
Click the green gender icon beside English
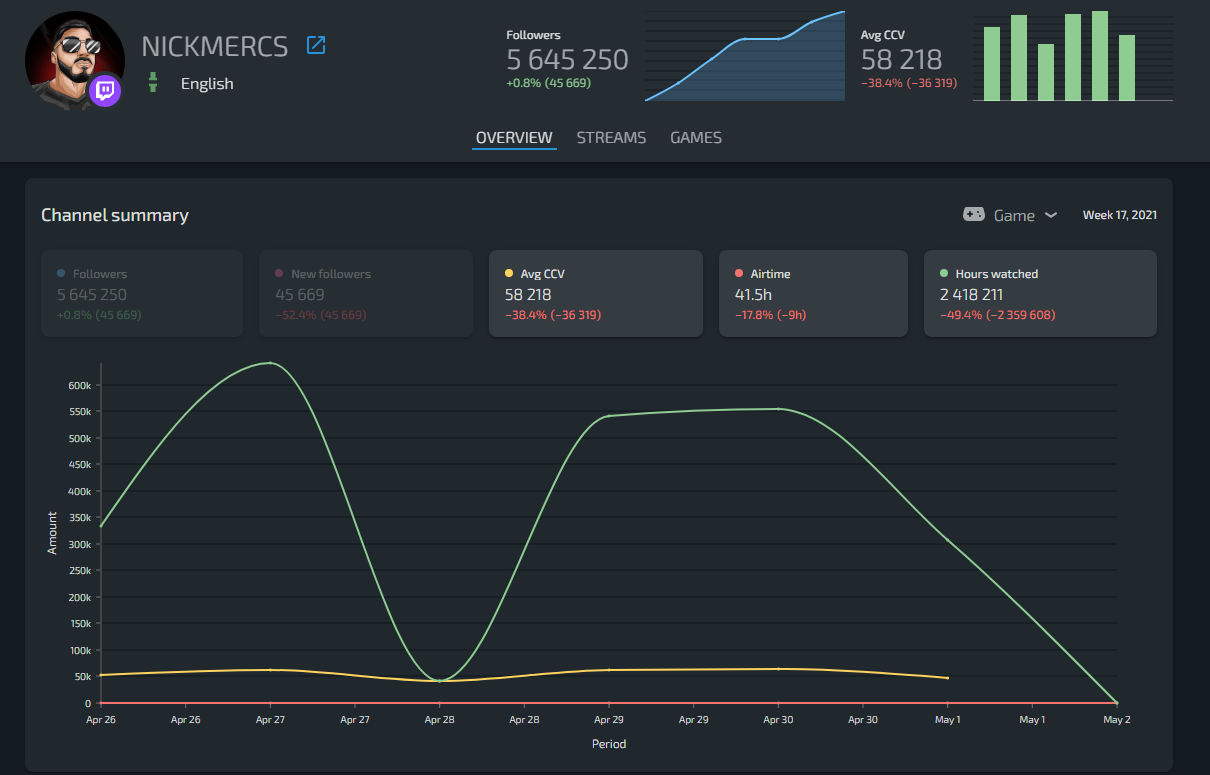(x=153, y=83)
